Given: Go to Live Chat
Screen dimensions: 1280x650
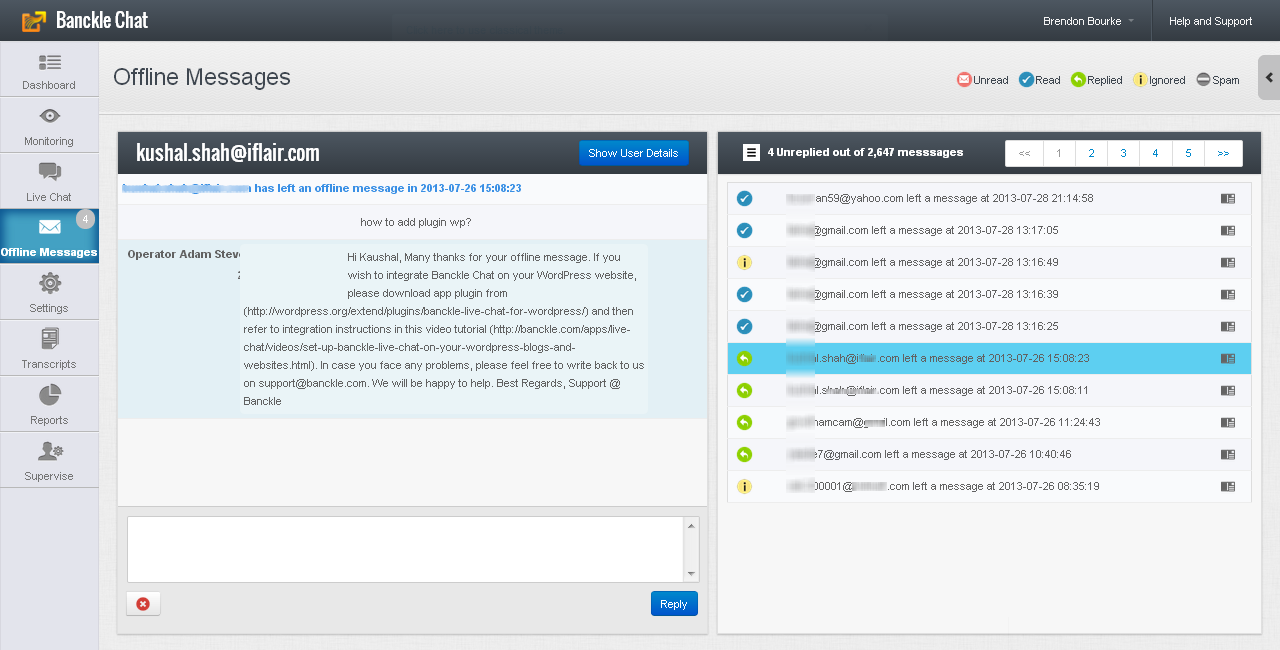Looking at the screenshot, I should [49, 181].
